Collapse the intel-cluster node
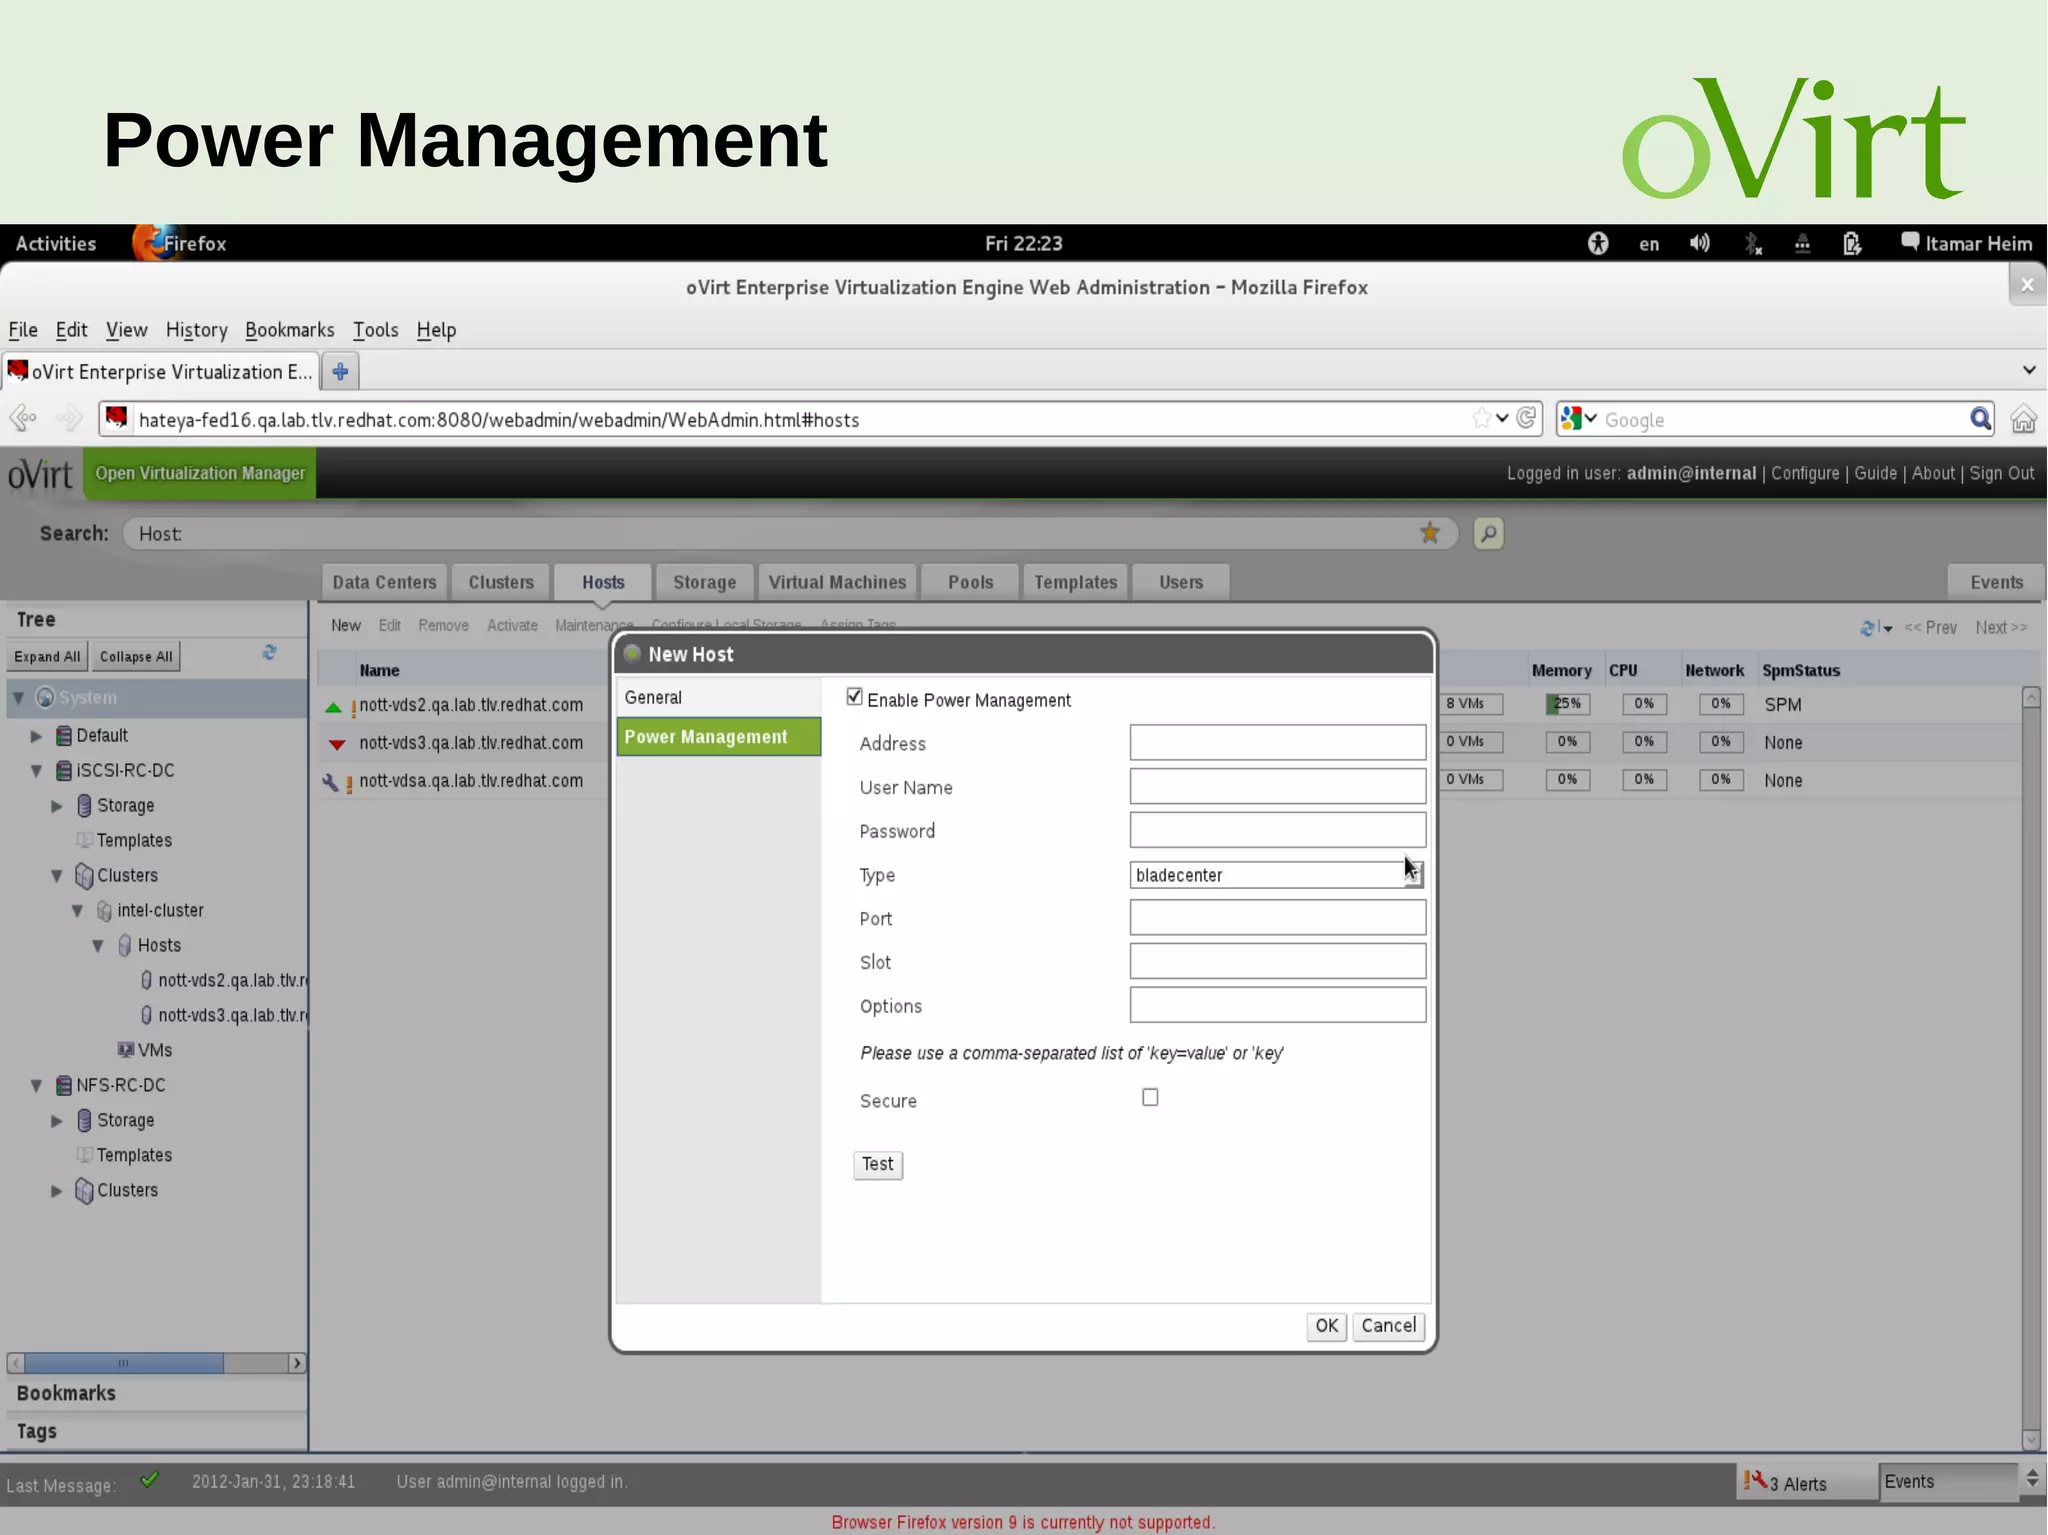This screenshot has width=2048, height=1535. pyautogui.click(x=77, y=911)
